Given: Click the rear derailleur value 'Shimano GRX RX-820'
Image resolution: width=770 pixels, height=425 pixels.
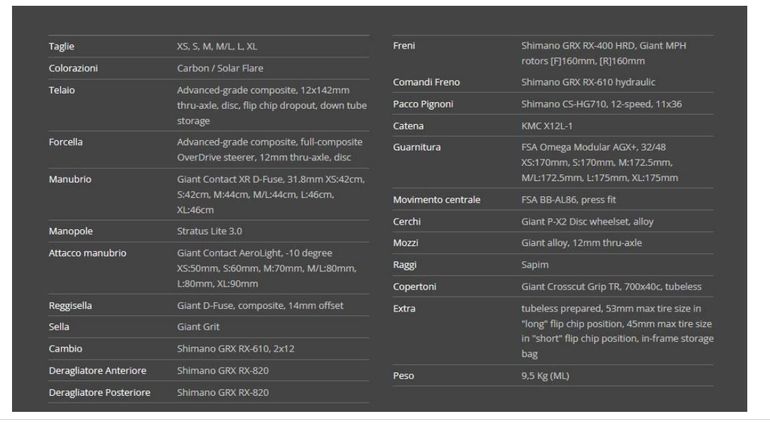Looking at the screenshot, I should 223,393.
